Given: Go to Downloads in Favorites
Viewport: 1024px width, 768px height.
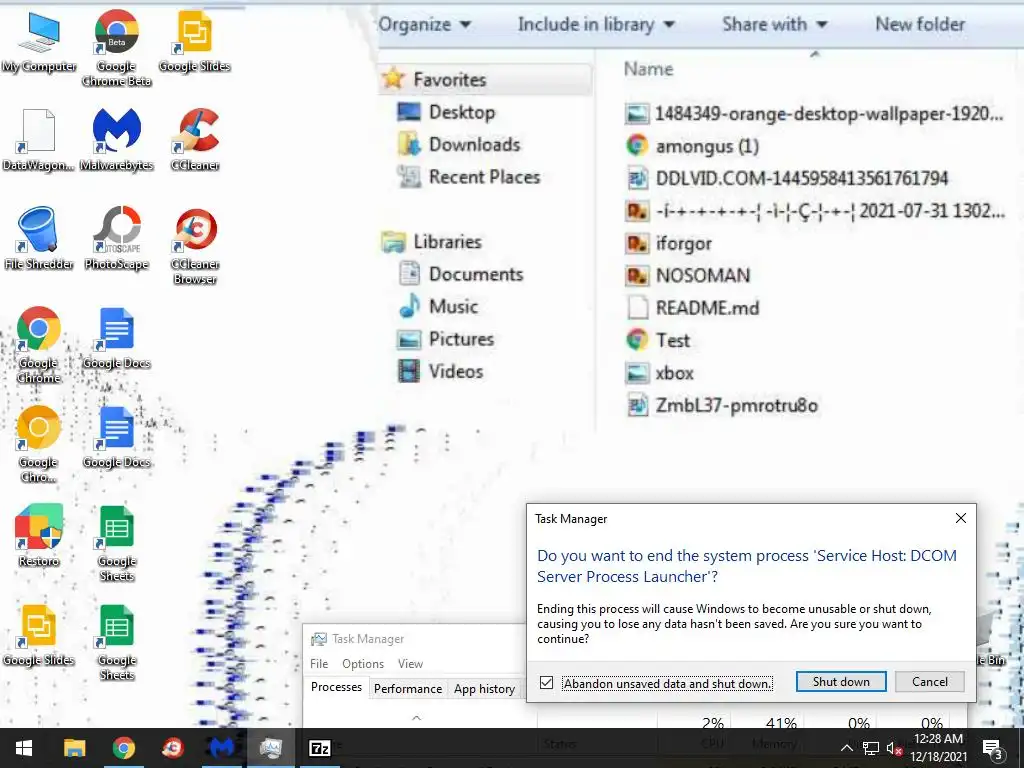Looking at the screenshot, I should 459,144.
